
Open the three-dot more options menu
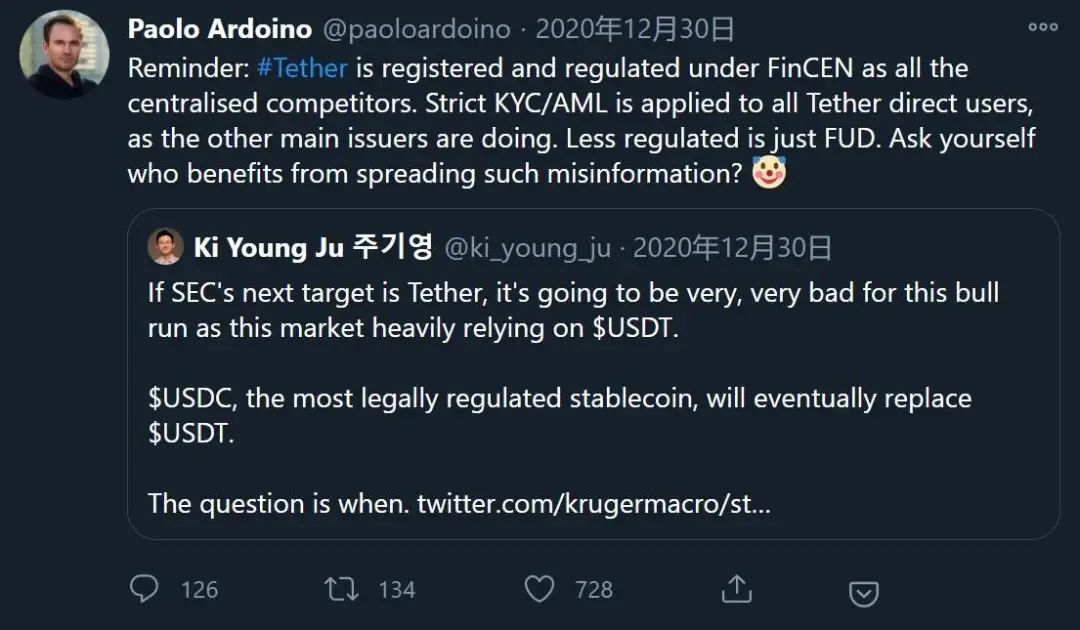pos(1043,27)
